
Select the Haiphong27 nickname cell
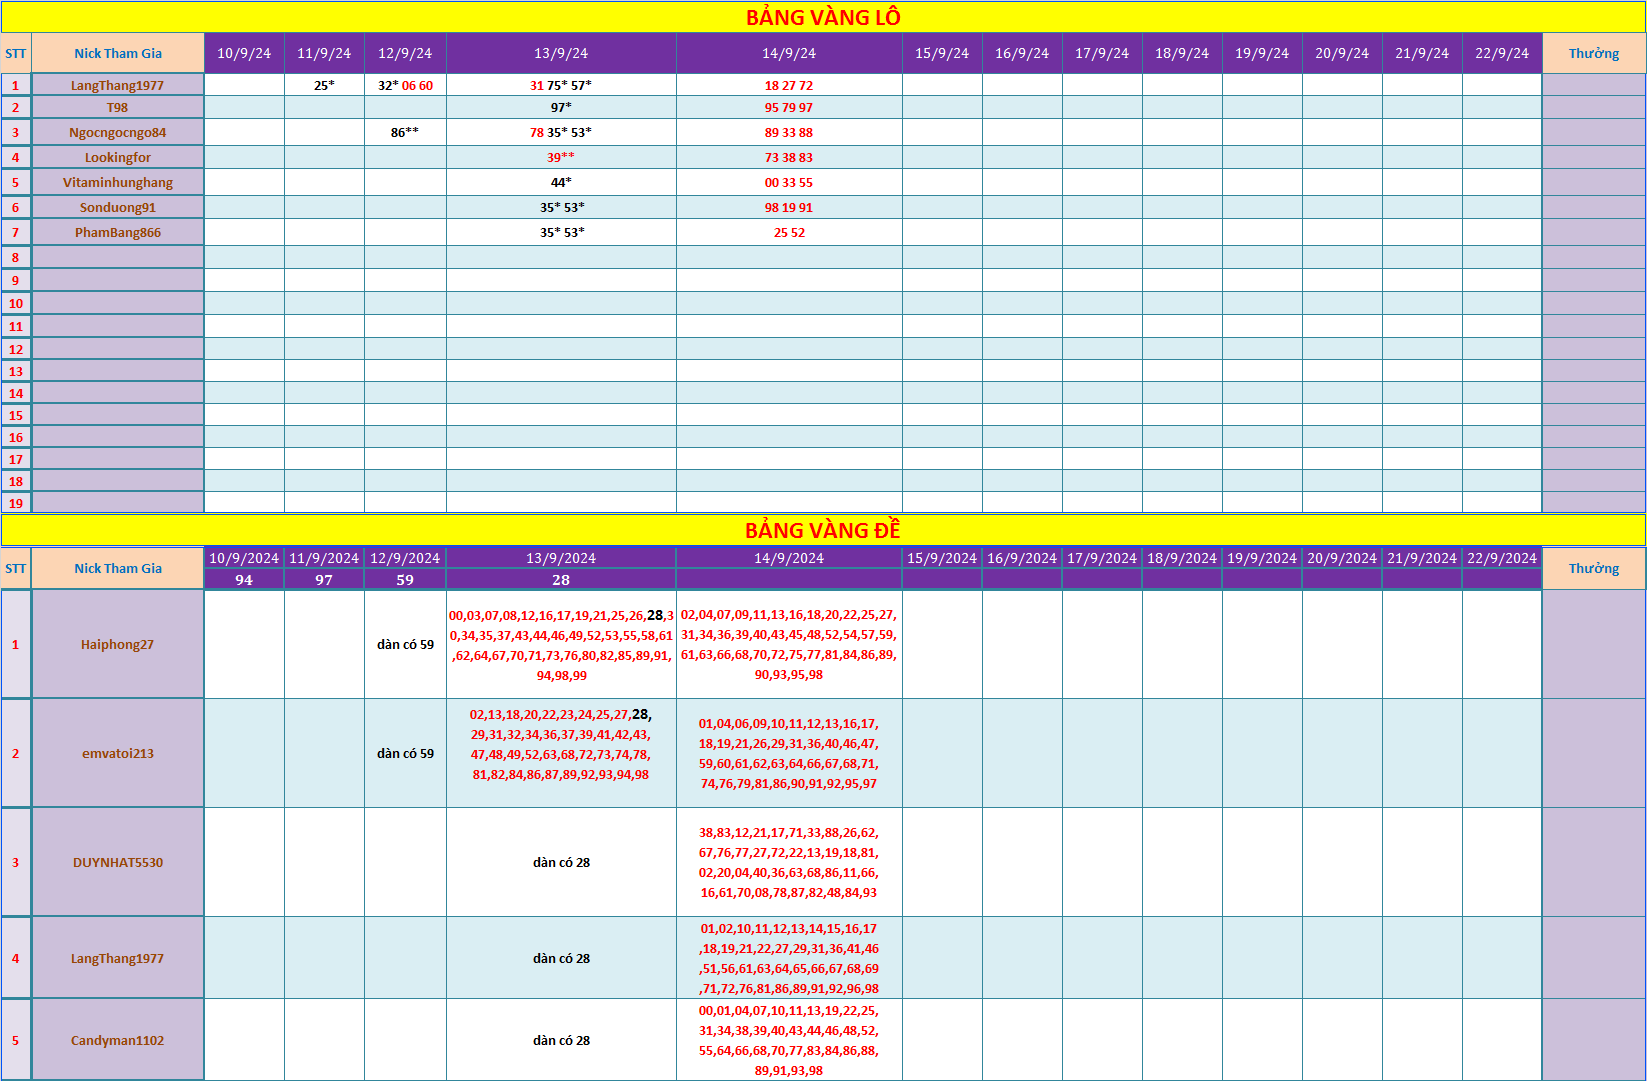pyautogui.click(x=118, y=644)
